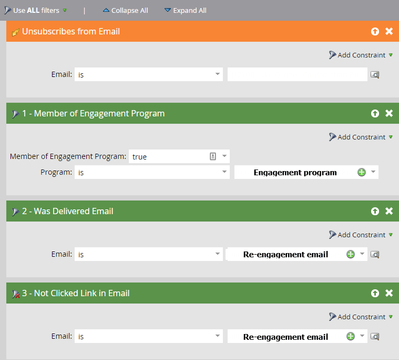The image size is (399, 360).
Task: Open Email operator dropdown in Unsubscribes trigger
Action: [x=149, y=74]
